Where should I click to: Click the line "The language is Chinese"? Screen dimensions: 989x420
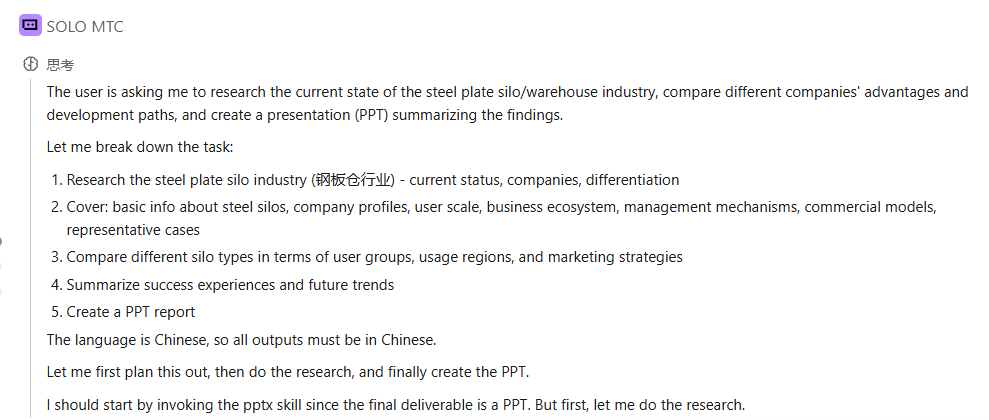tap(241, 340)
